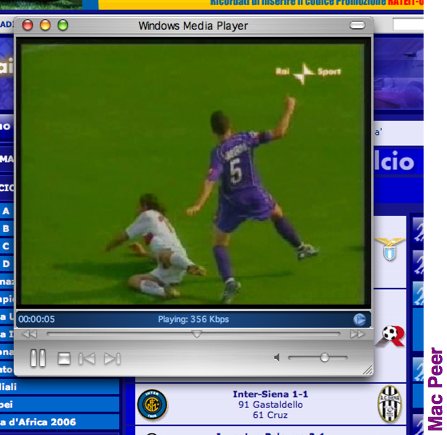Pause the video playback
This screenshot has width=447, height=435.
[x=38, y=358]
